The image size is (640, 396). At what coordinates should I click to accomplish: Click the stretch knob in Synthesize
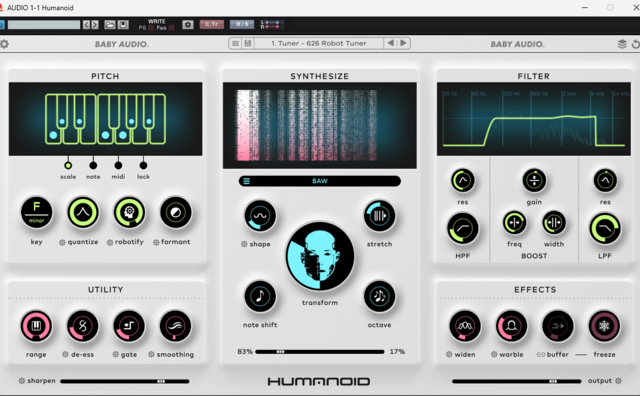379,216
